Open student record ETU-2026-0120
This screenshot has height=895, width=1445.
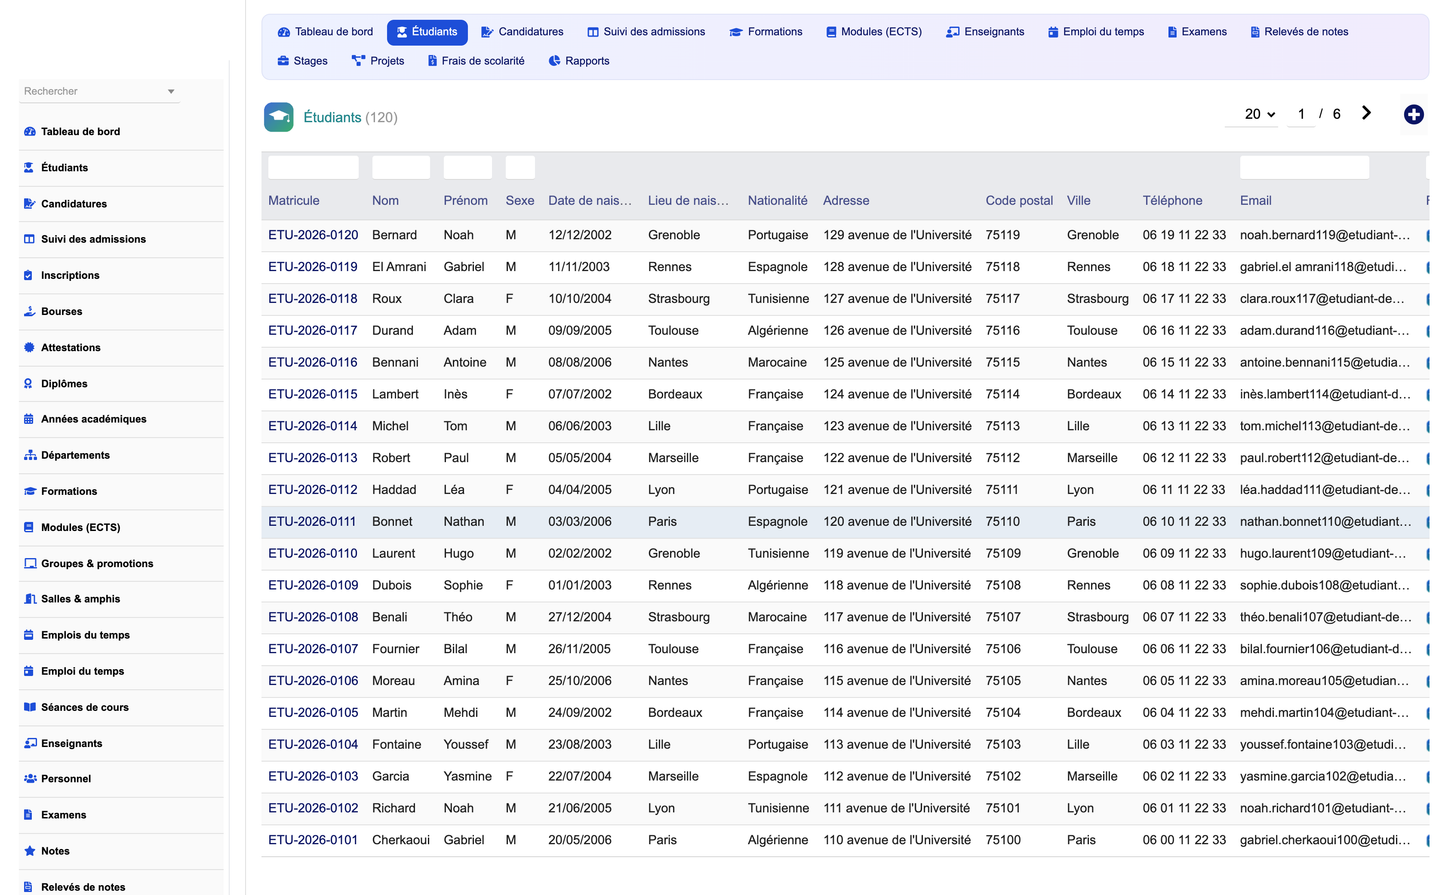coord(313,235)
